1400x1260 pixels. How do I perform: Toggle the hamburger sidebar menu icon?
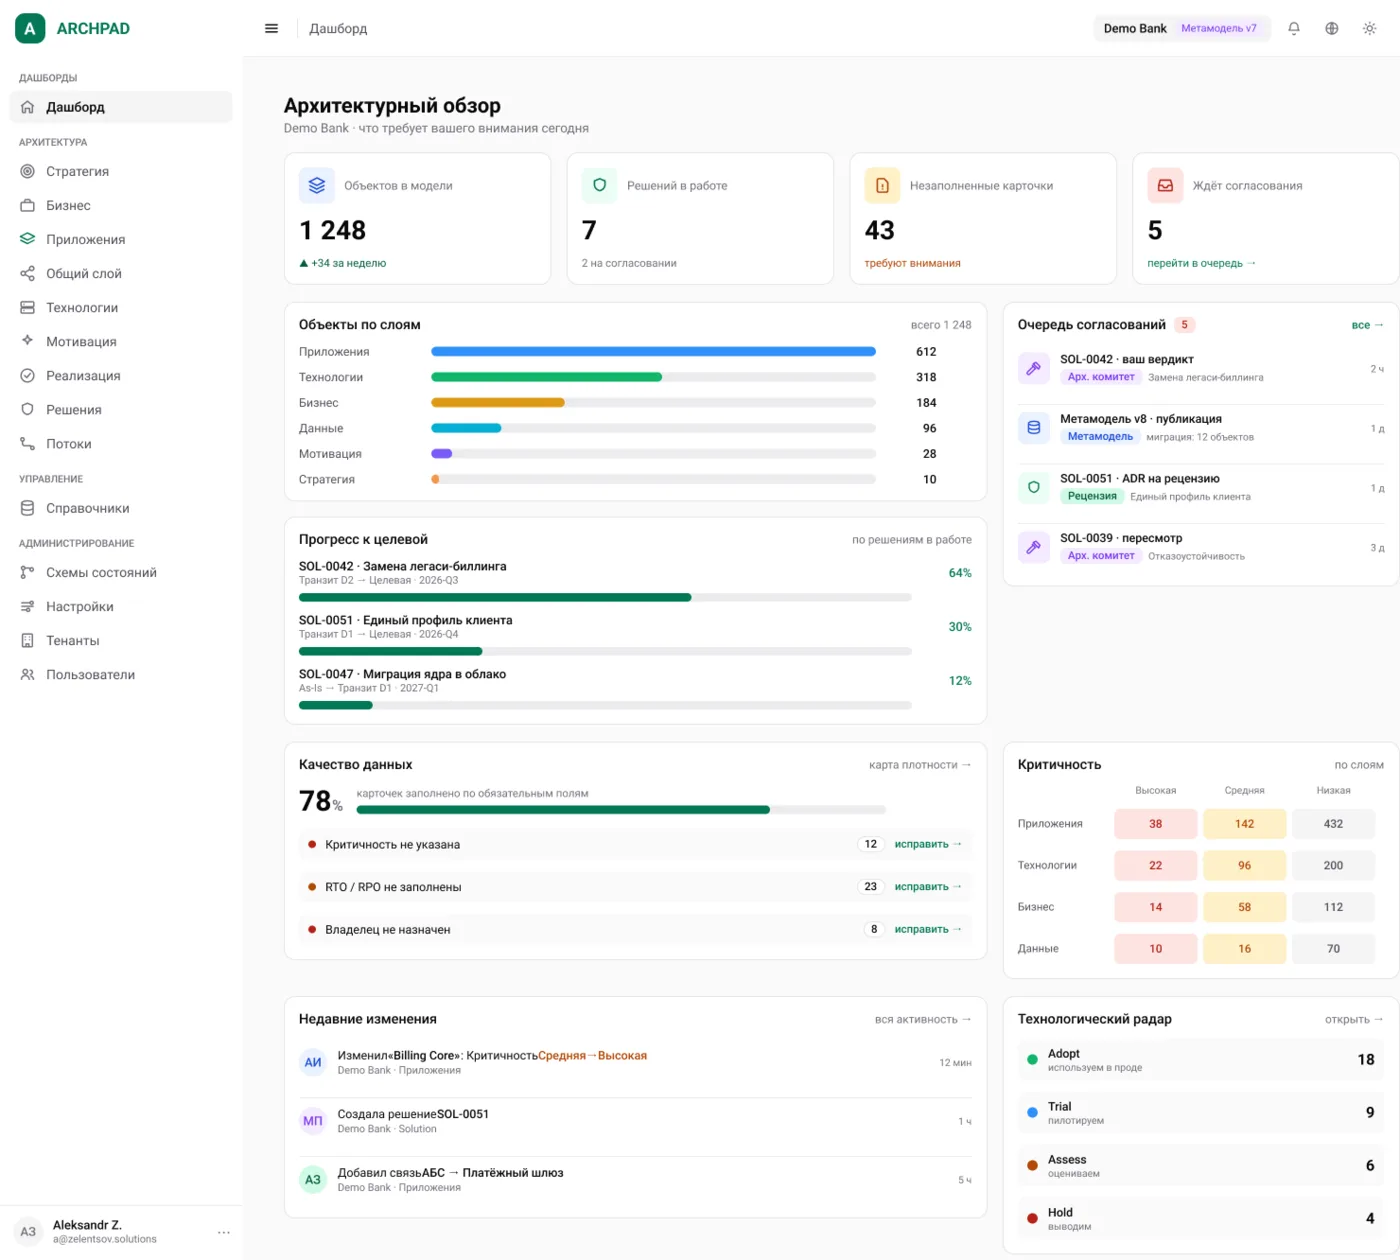[271, 29]
